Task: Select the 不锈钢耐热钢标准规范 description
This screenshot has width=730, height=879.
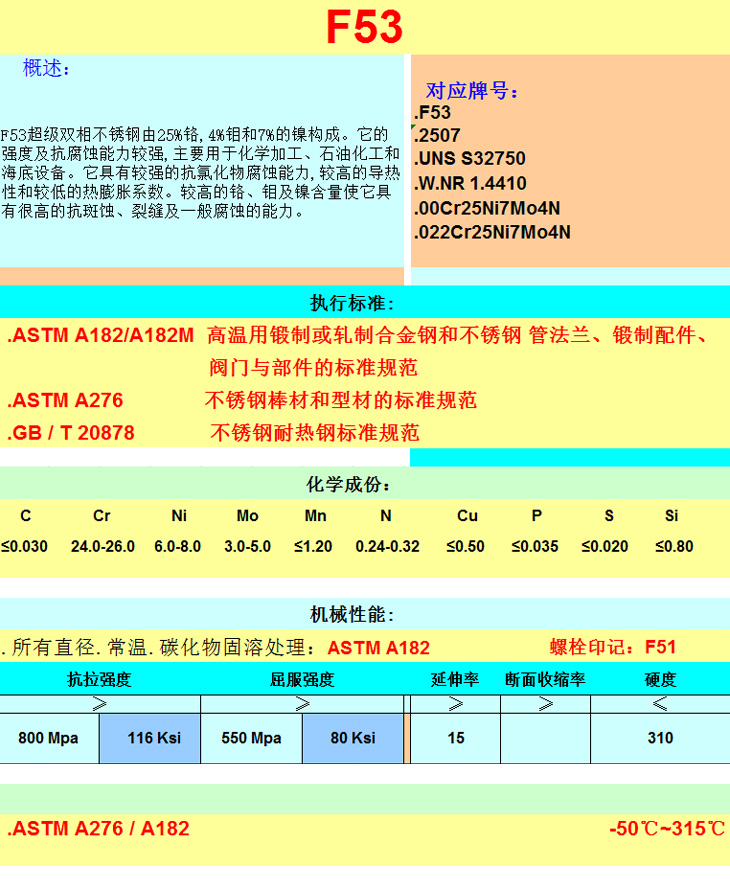Action: 315,433
